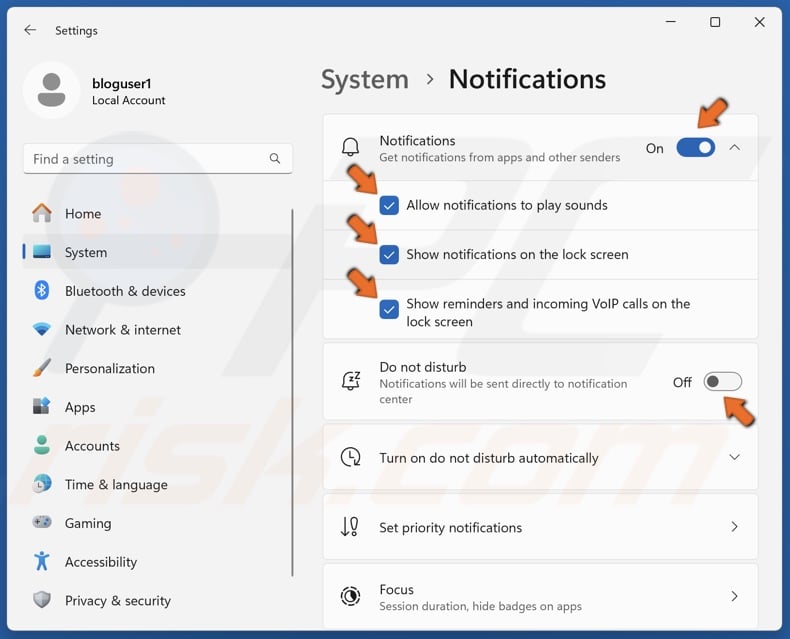The height and width of the screenshot is (639, 790).
Task: Open the Home settings page
Action: (157, 213)
